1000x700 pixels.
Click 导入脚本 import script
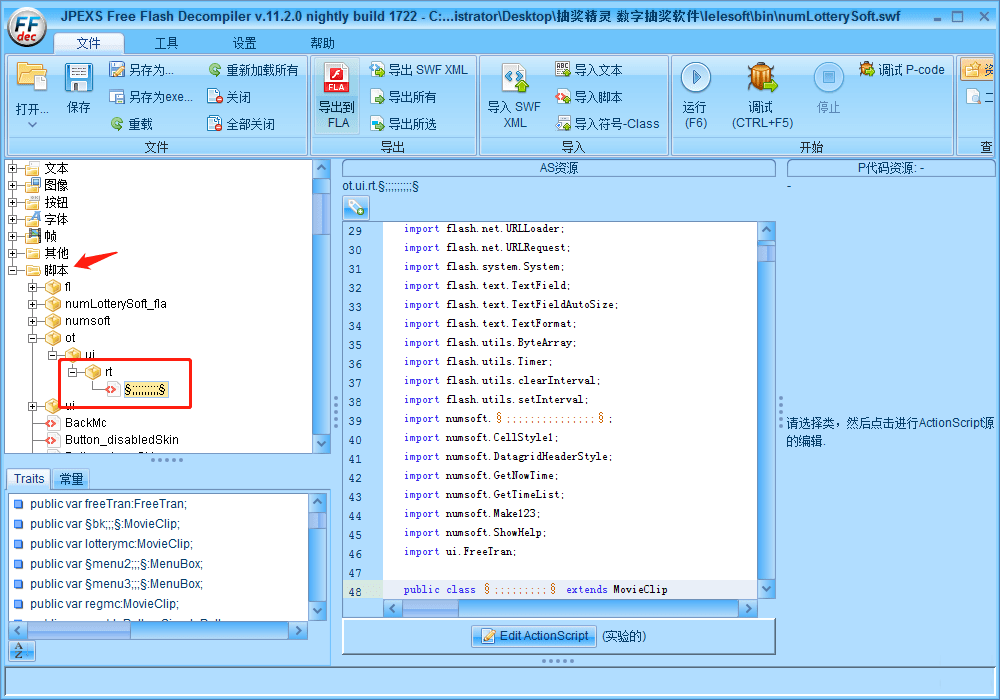[x=589, y=97]
